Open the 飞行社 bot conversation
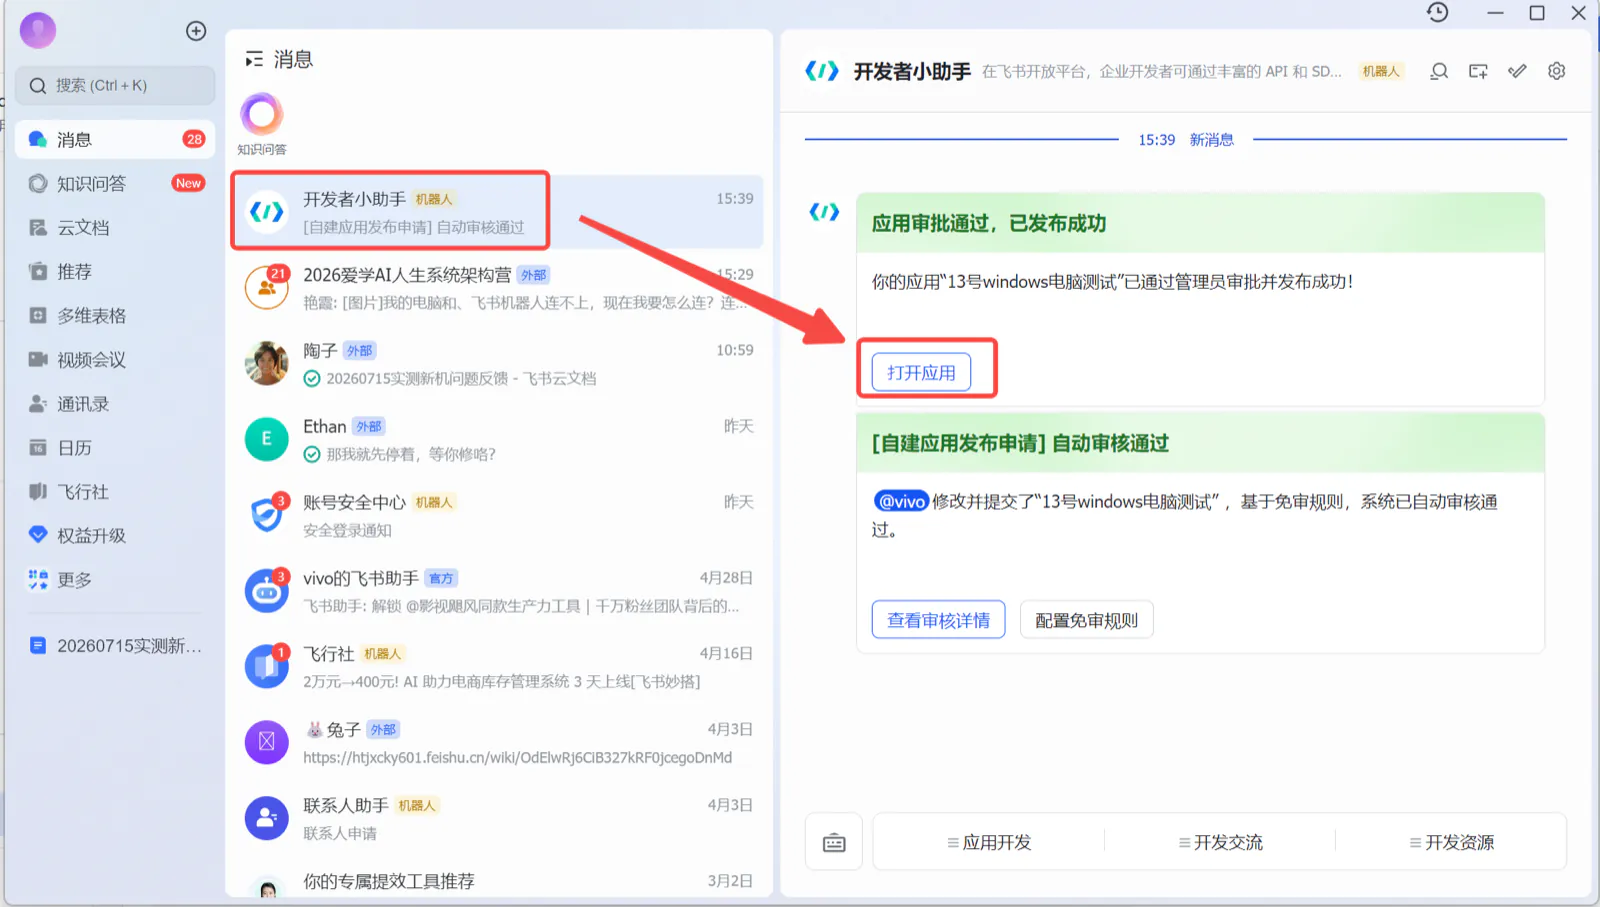This screenshot has height=907, width=1600. point(498,667)
